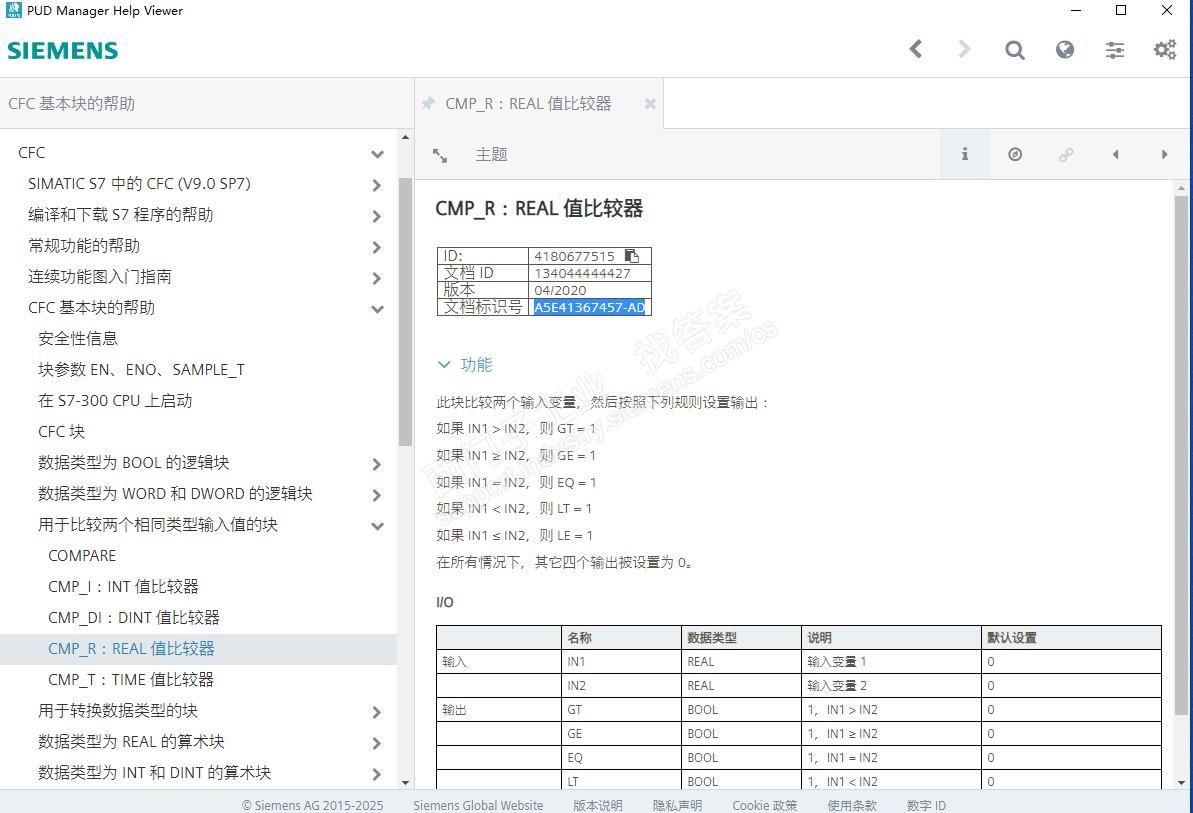Click the 主题 label in topic toolbar
The image size is (1193, 813).
tap(492, 154)
